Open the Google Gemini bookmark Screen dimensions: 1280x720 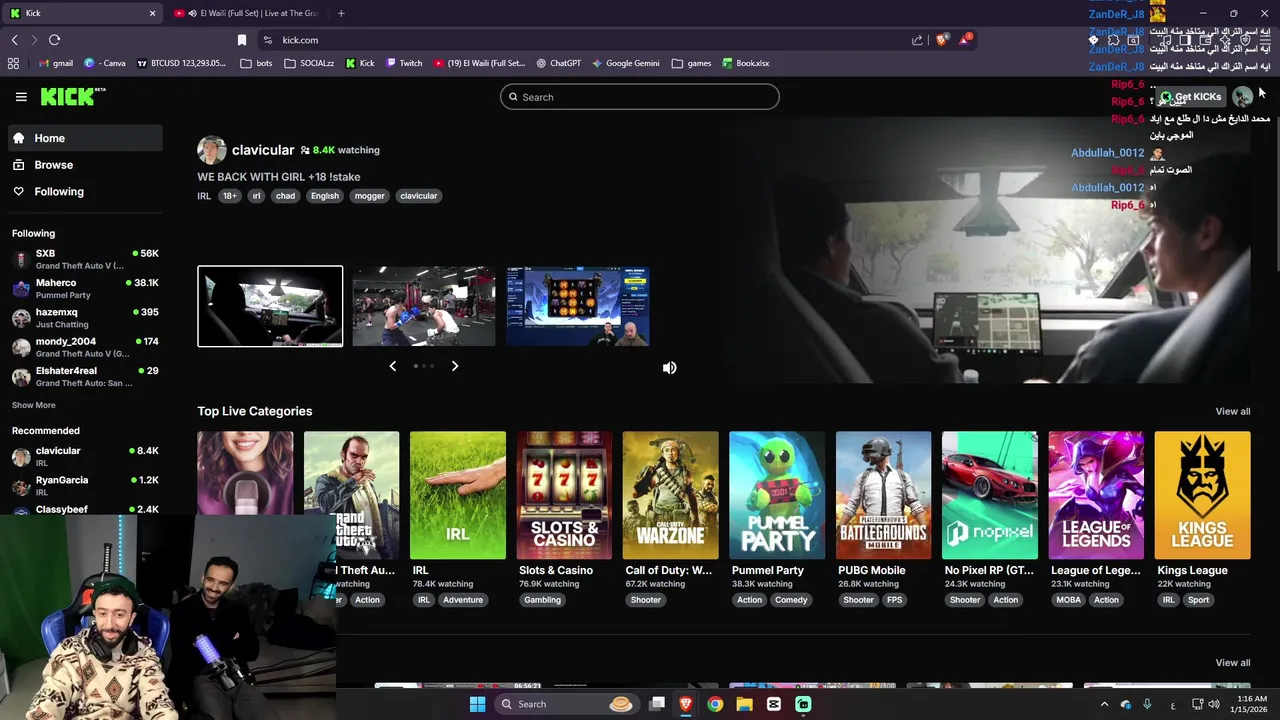click(x=626, y=63)
